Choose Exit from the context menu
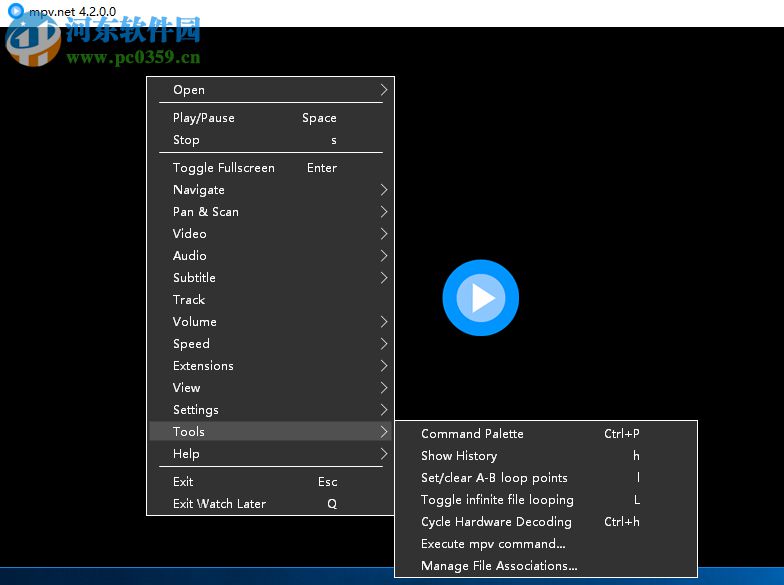 (270, 482)
